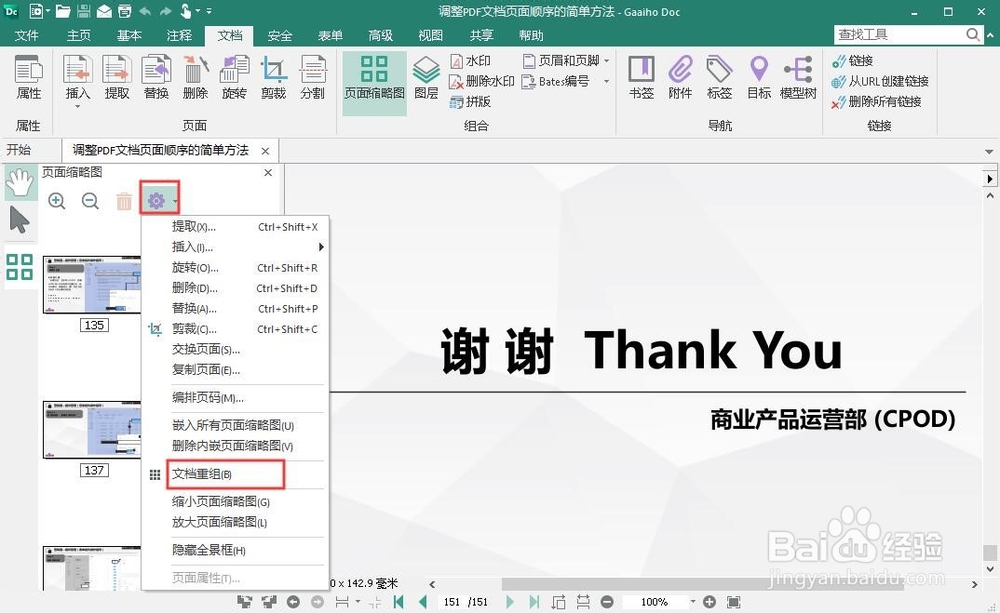Zoom out thumbnails with magnifier minus icon

(x=91, y=202)
